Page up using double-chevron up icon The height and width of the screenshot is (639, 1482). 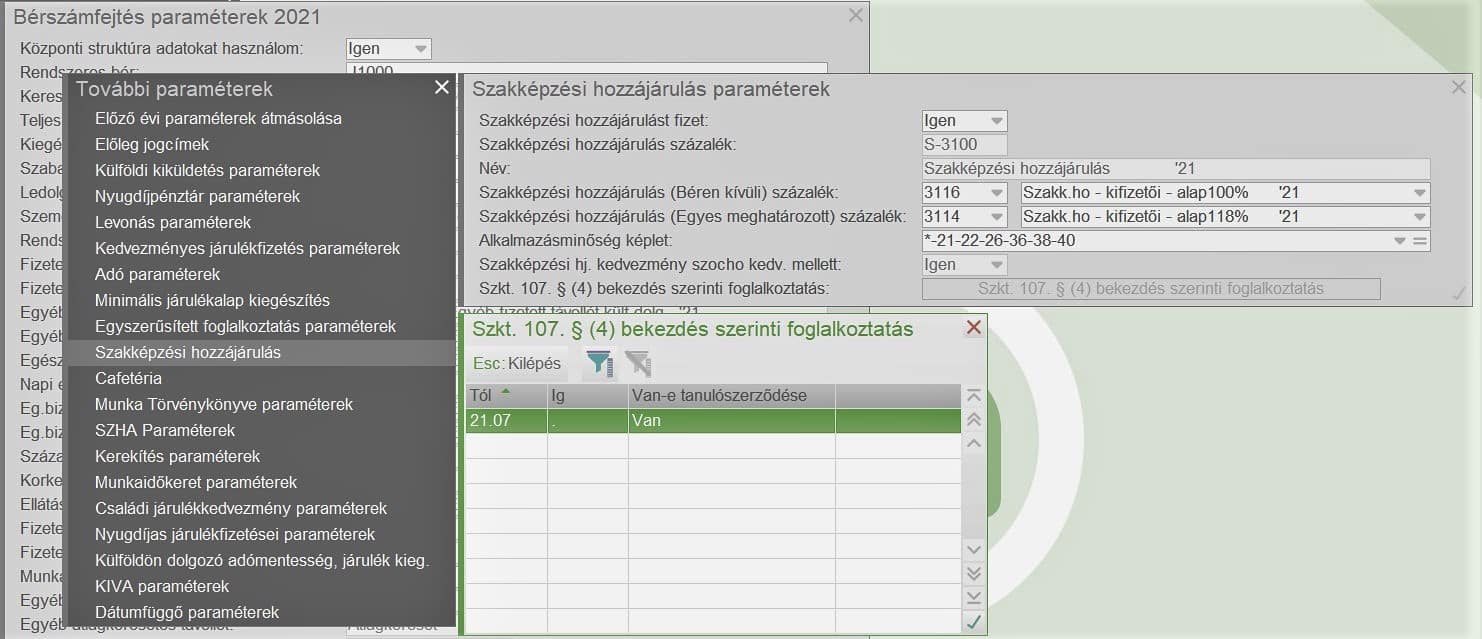tap(974, 420)
